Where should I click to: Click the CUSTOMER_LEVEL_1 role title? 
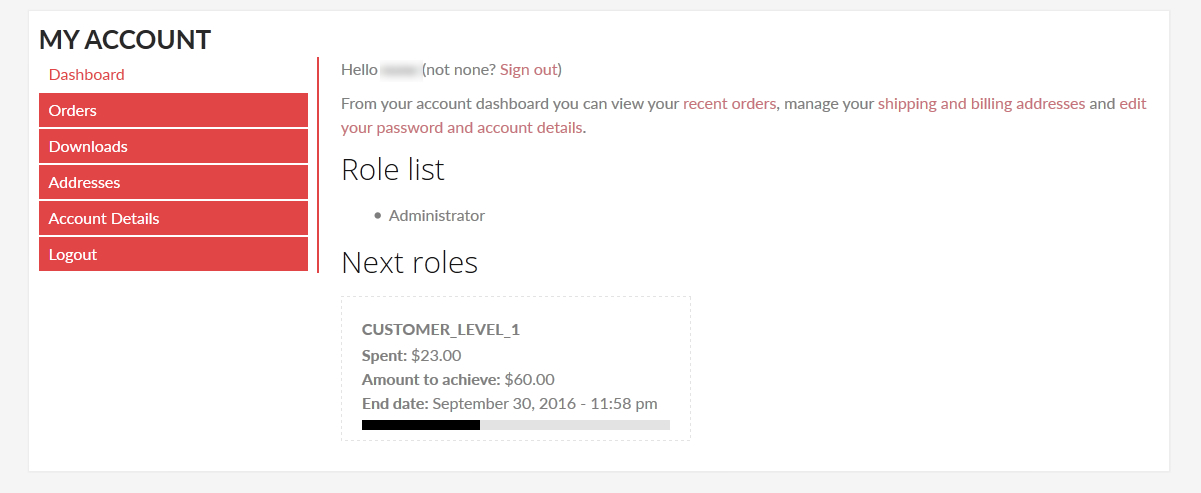(x=440, y=330)
